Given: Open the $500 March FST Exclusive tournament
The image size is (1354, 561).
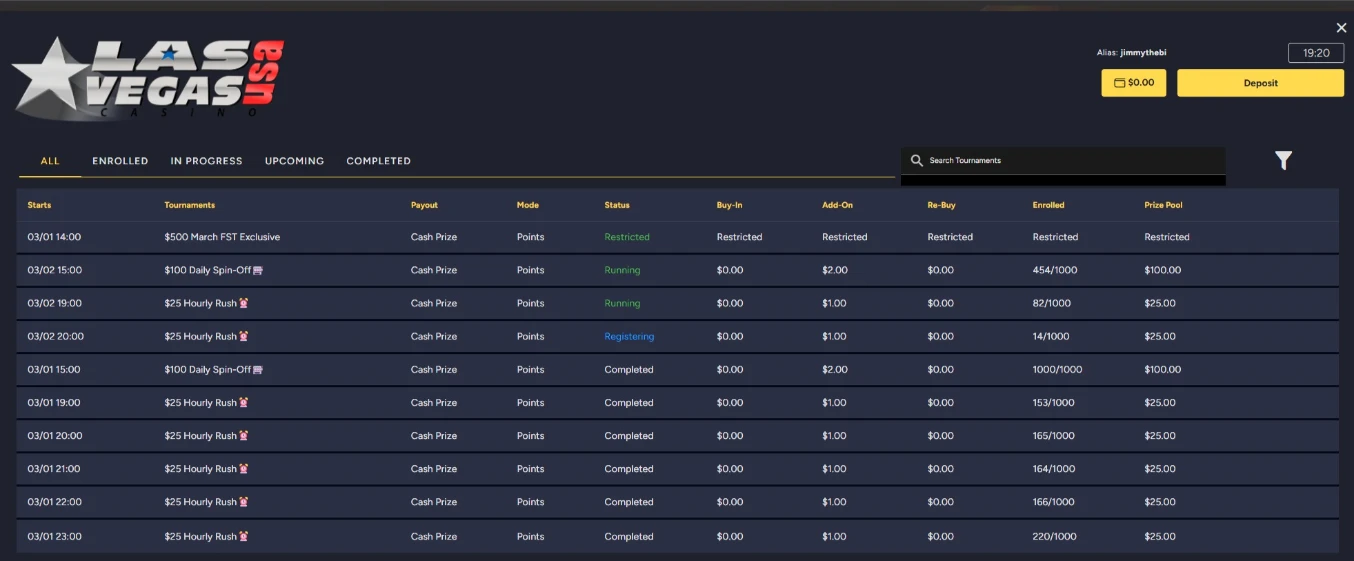Looking at the screenshot, I should (222, 237).
